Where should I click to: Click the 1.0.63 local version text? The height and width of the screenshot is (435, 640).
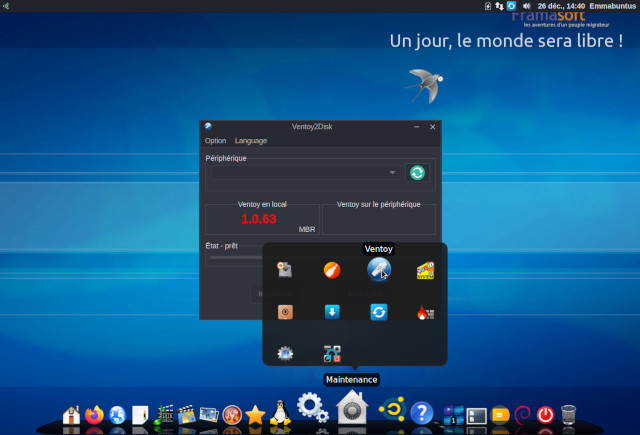[x=259, y=219]
